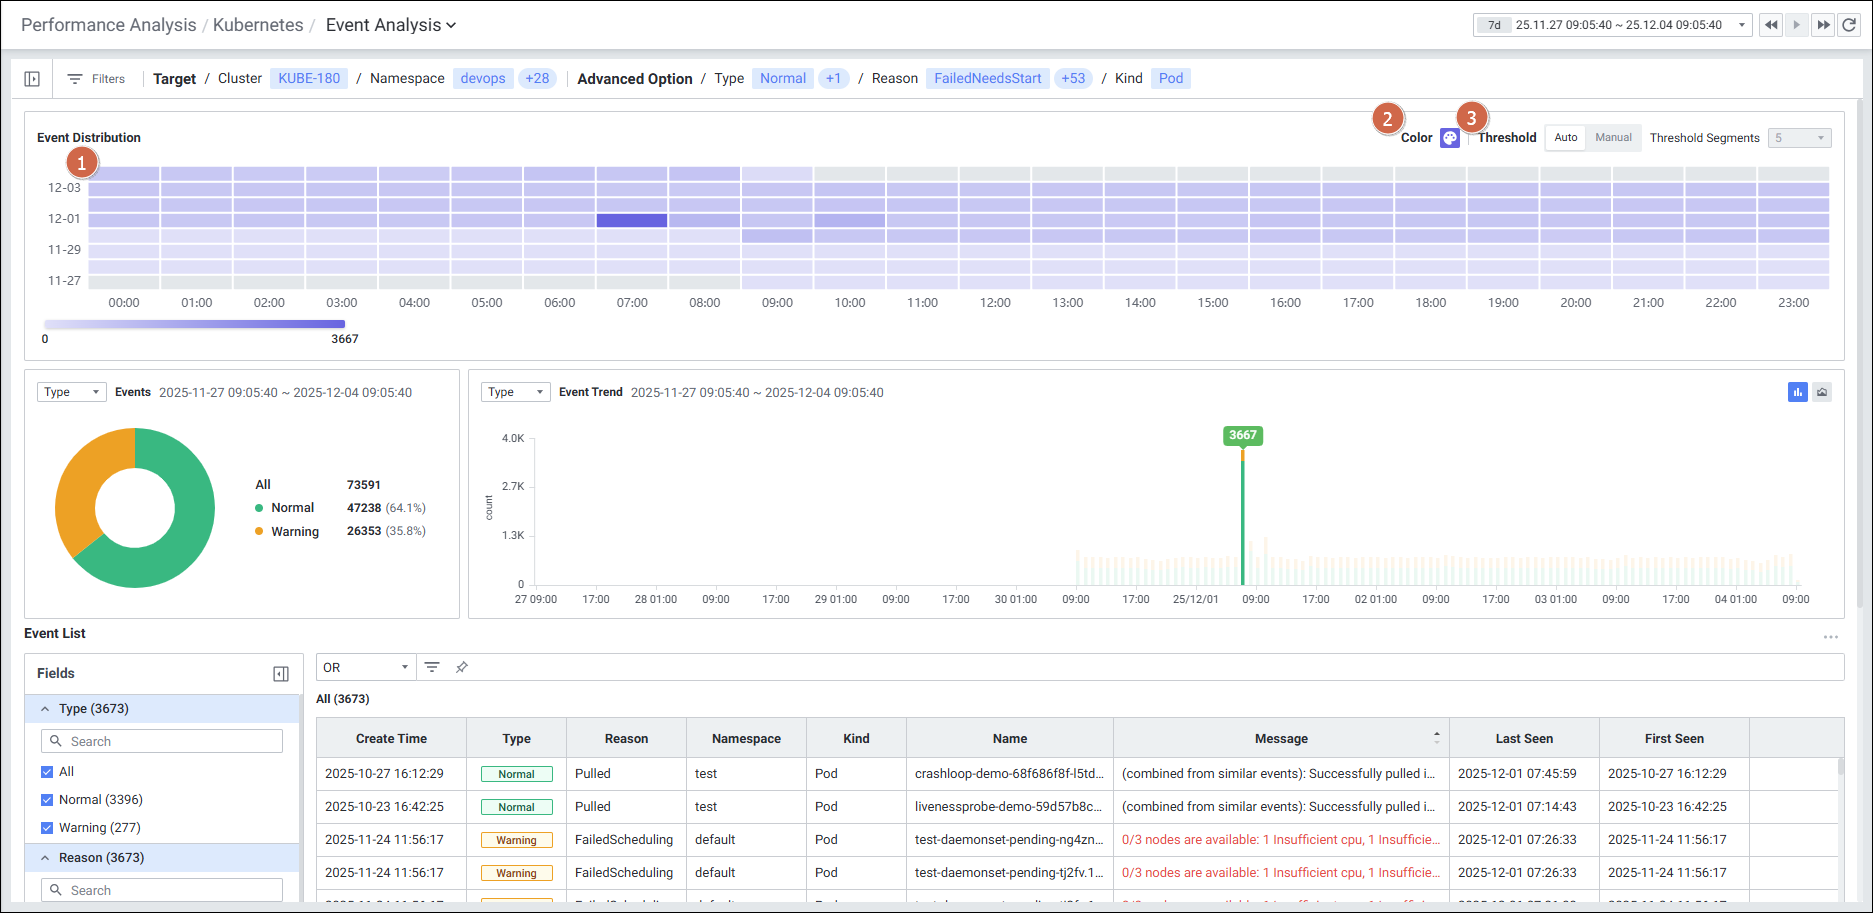This screenshot has width=1873, height=913.
Task: Click the refresh icon in the top bar
Action: click(x=1849, y=25)
